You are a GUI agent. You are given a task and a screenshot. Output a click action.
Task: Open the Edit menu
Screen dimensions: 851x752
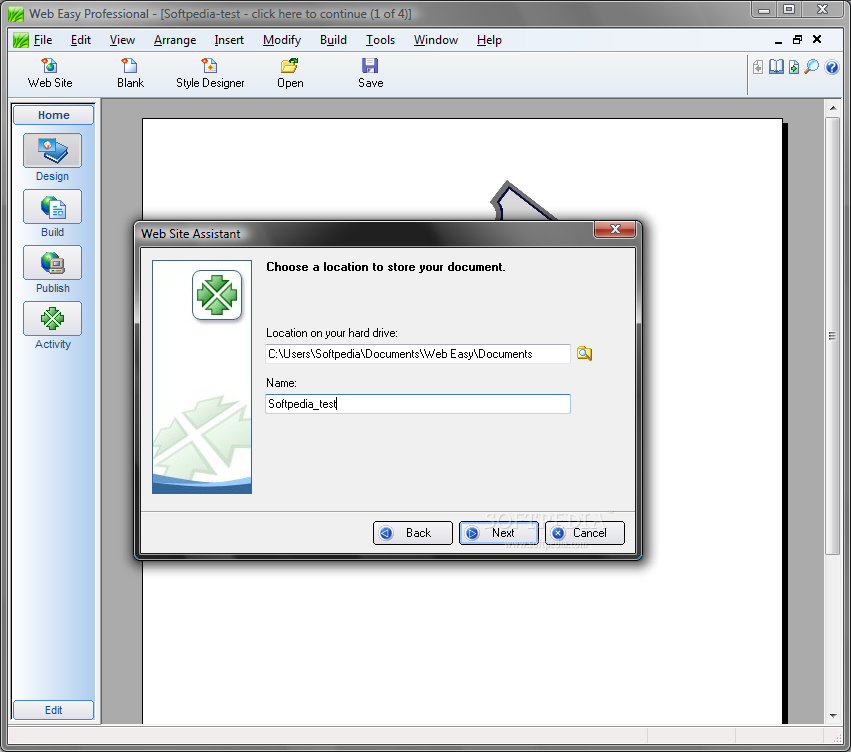80,40
